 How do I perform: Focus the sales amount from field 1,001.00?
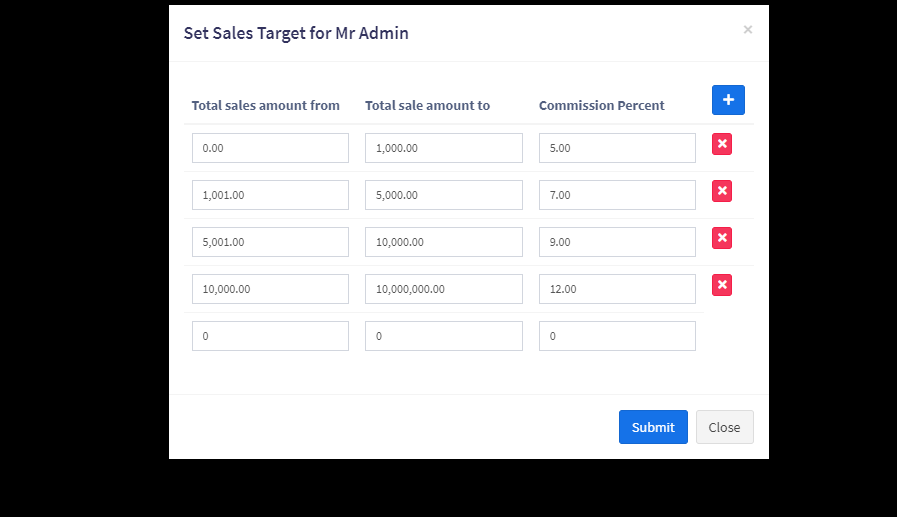pyautogui.click(x=270, y=195)
